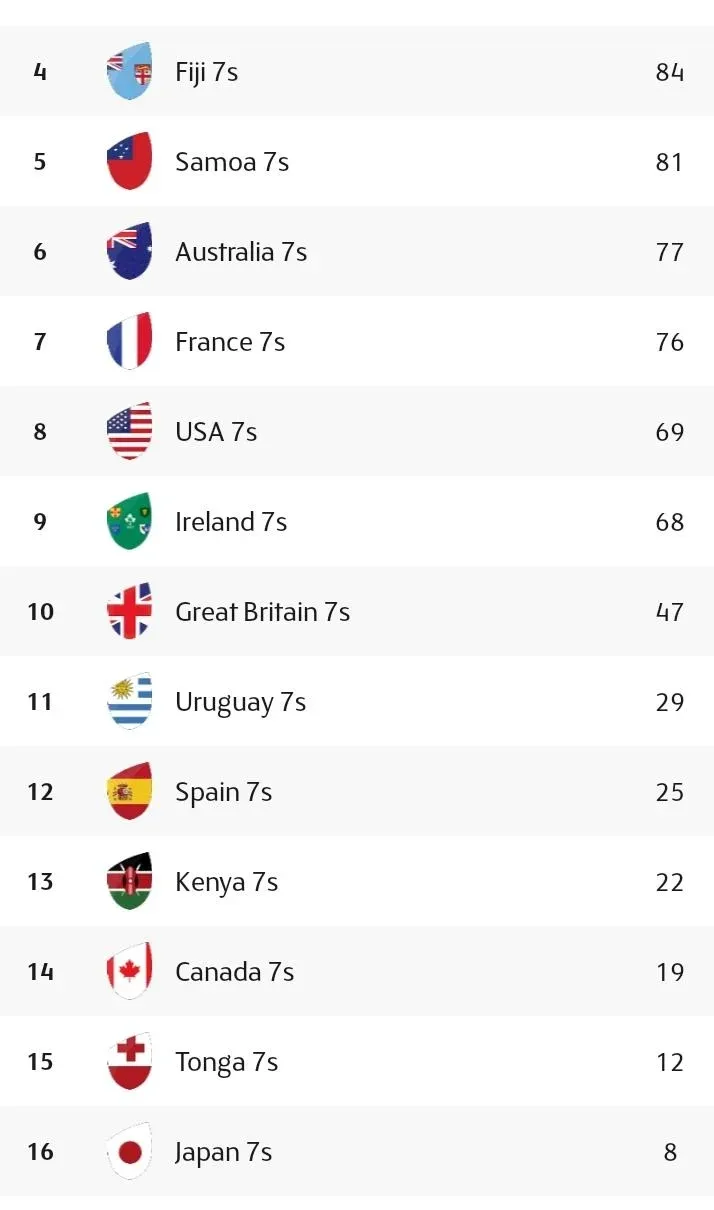Viewport: 714px width, 1210px height.
Task: Select the Ireland 7s team name
Action: coord(231,522)
